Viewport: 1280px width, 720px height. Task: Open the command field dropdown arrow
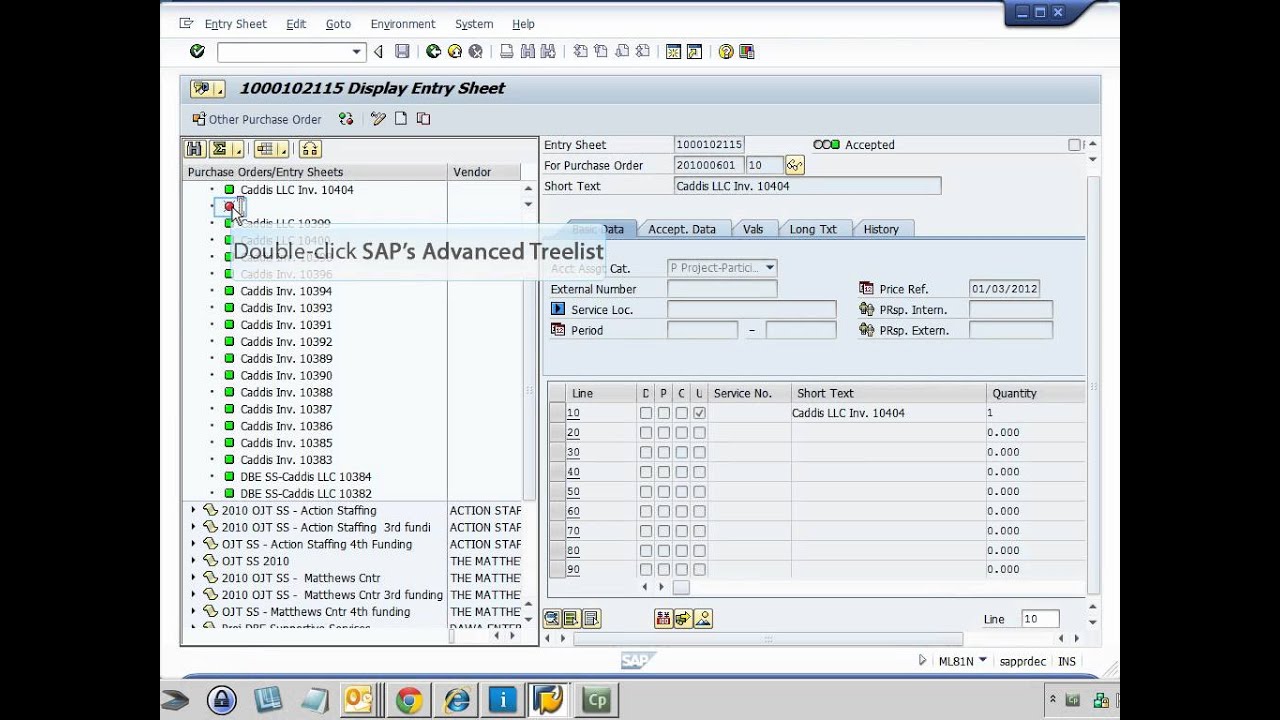(x=356, y=52)
